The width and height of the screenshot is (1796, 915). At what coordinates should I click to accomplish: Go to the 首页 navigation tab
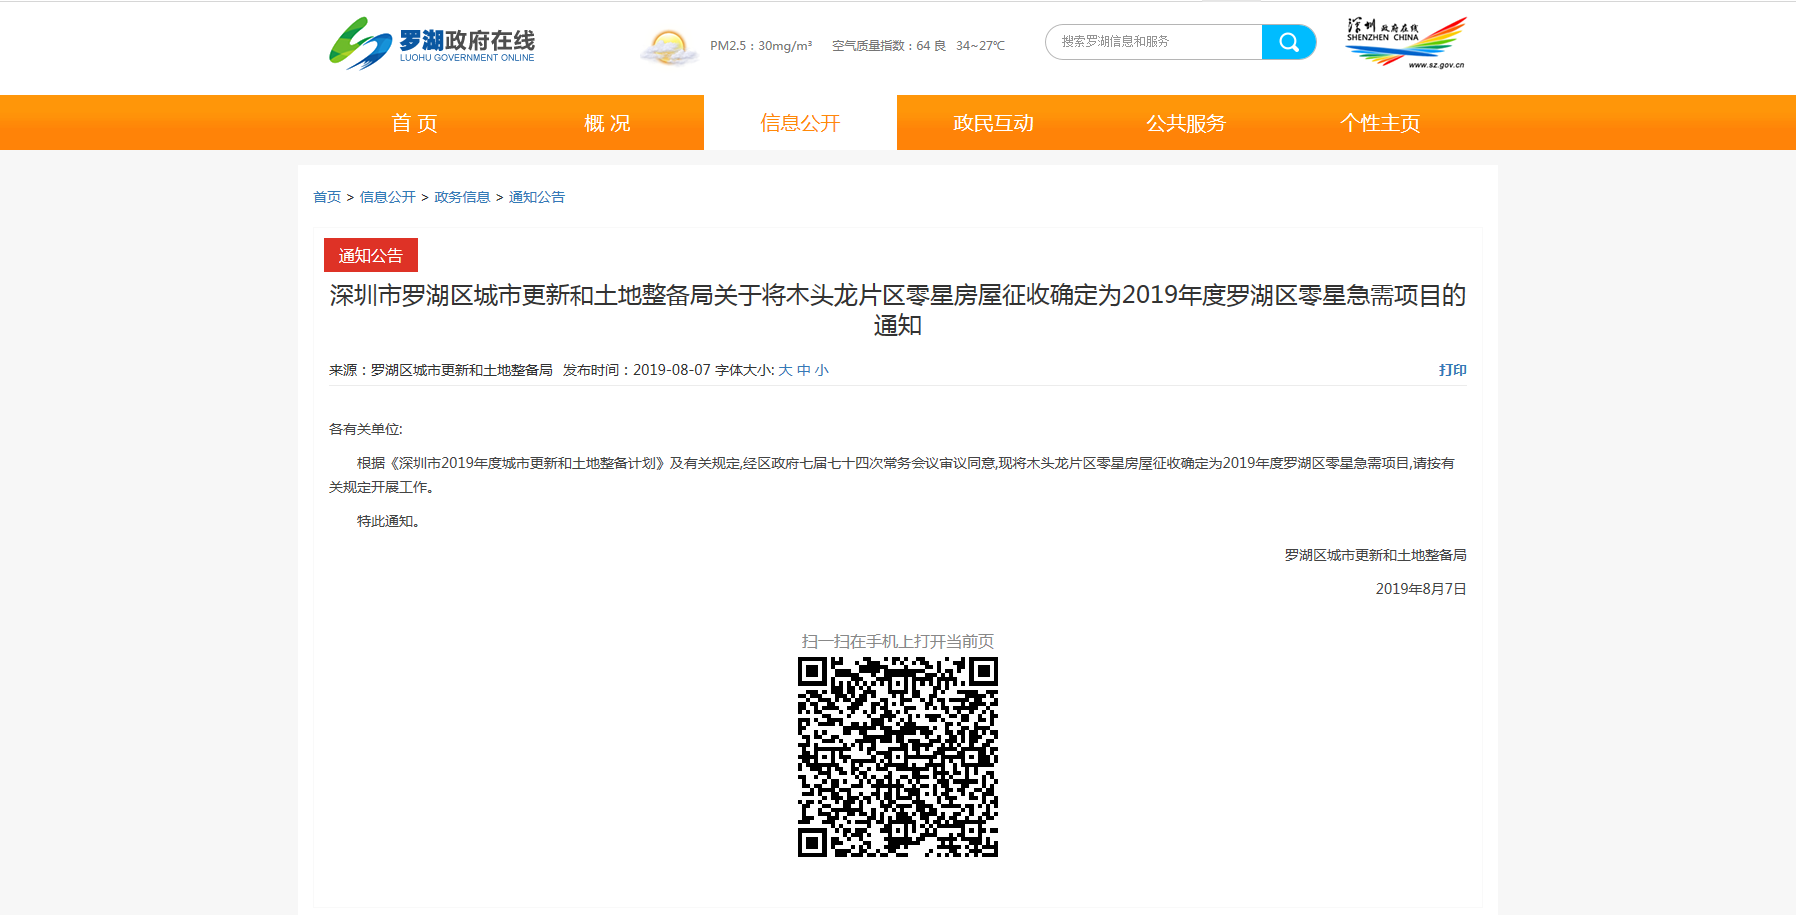pos(414,123)
